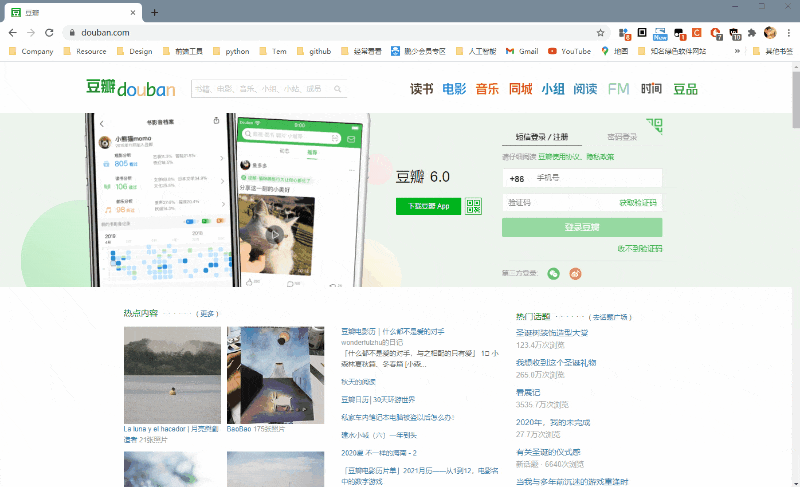800x487 pixels.
Task: Click the lake photo album thumbnail
Action: coord(172,375)
